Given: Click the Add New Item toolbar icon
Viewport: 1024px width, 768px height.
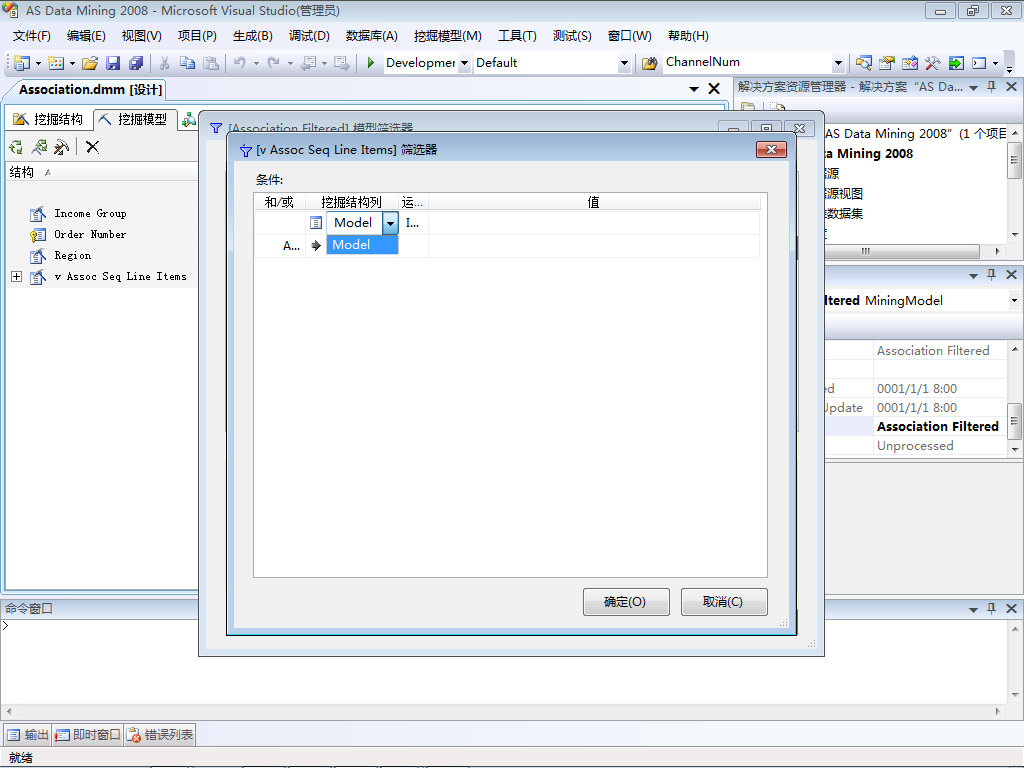Looking at the screenshot, I should (x=56, y=63).
